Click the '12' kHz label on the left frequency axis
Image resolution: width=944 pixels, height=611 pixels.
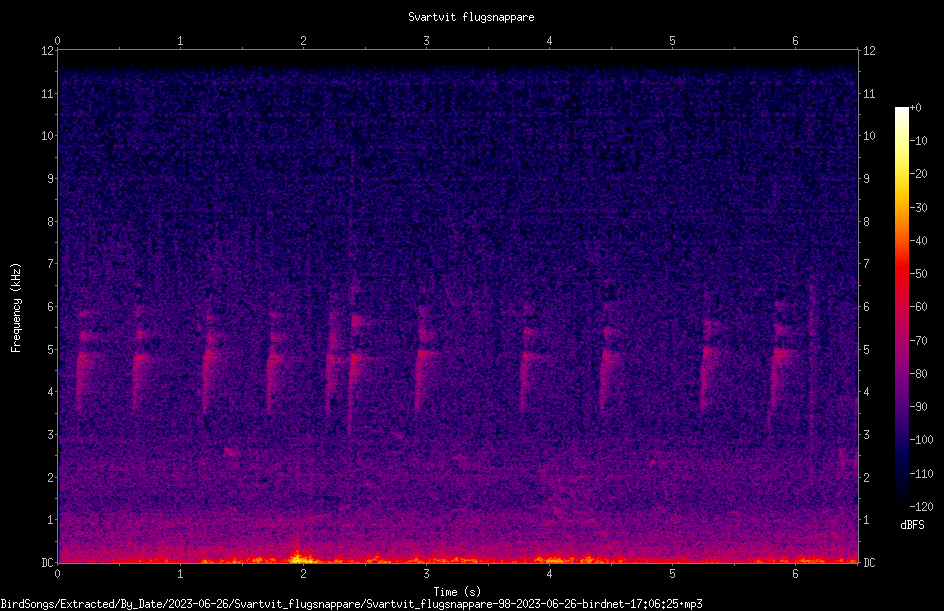[x=48, y=51]
